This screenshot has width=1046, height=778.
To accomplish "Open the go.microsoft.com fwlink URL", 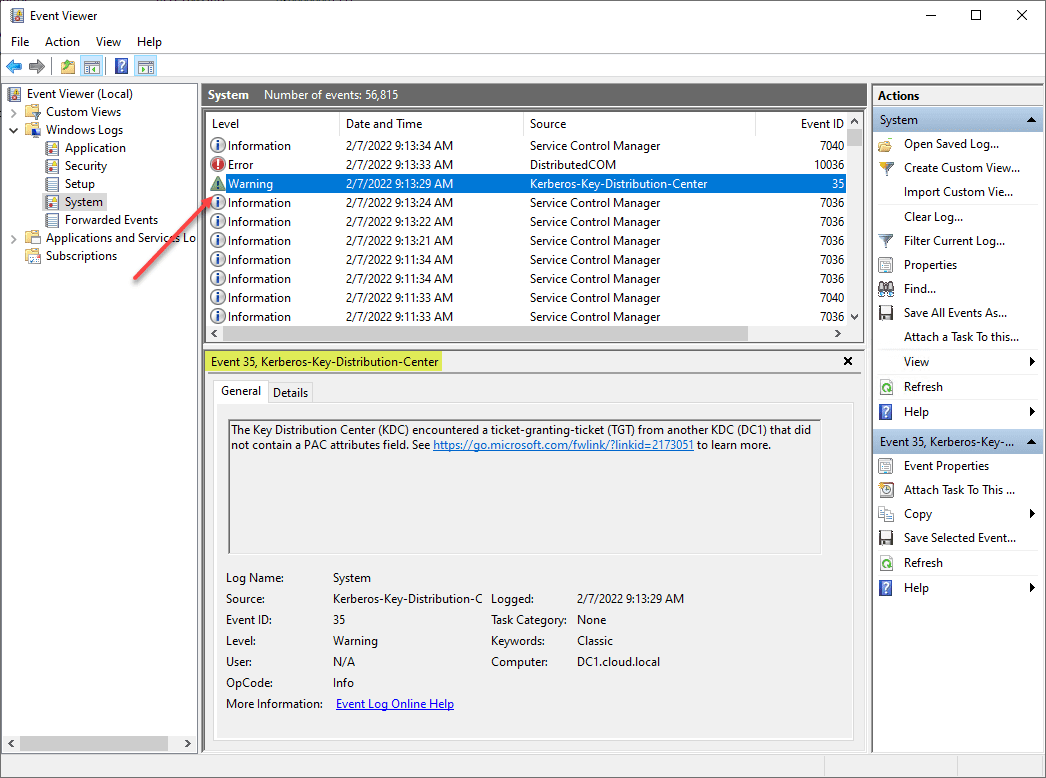I will click(563, 445).
